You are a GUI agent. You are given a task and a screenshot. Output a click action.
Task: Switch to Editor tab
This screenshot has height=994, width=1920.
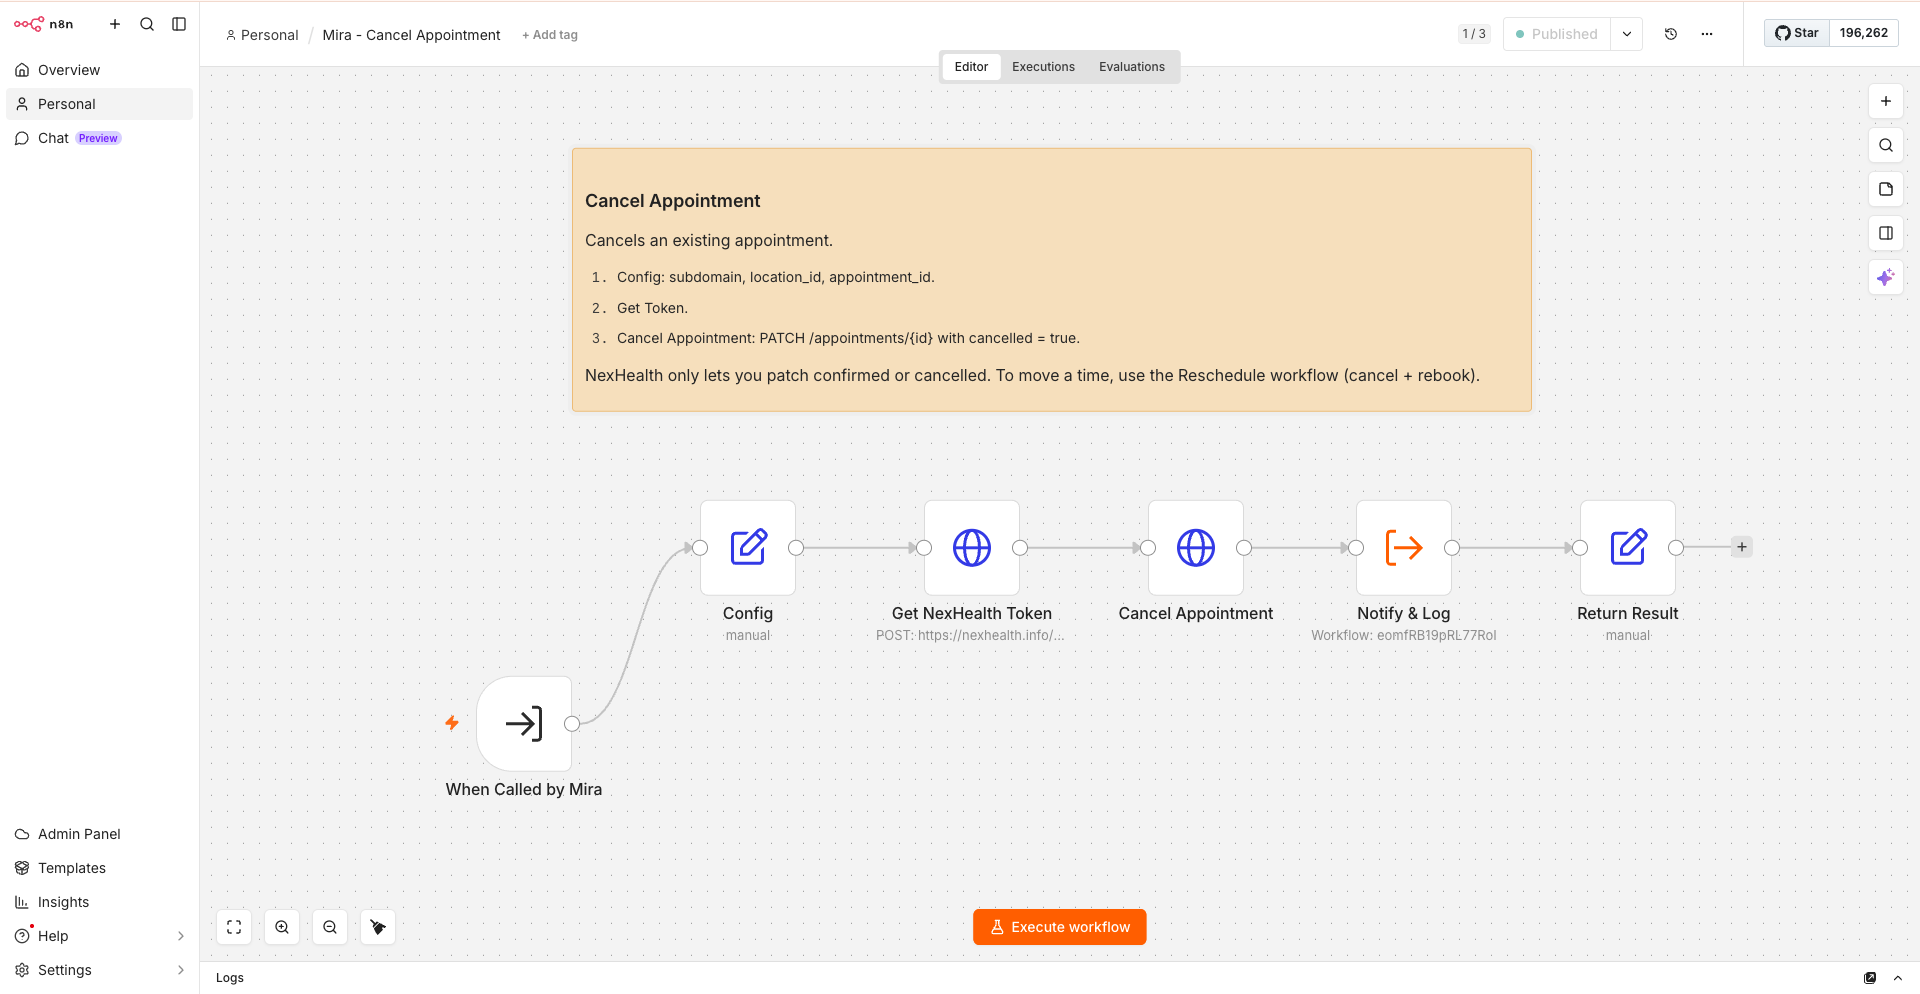[x=971, y=67]
